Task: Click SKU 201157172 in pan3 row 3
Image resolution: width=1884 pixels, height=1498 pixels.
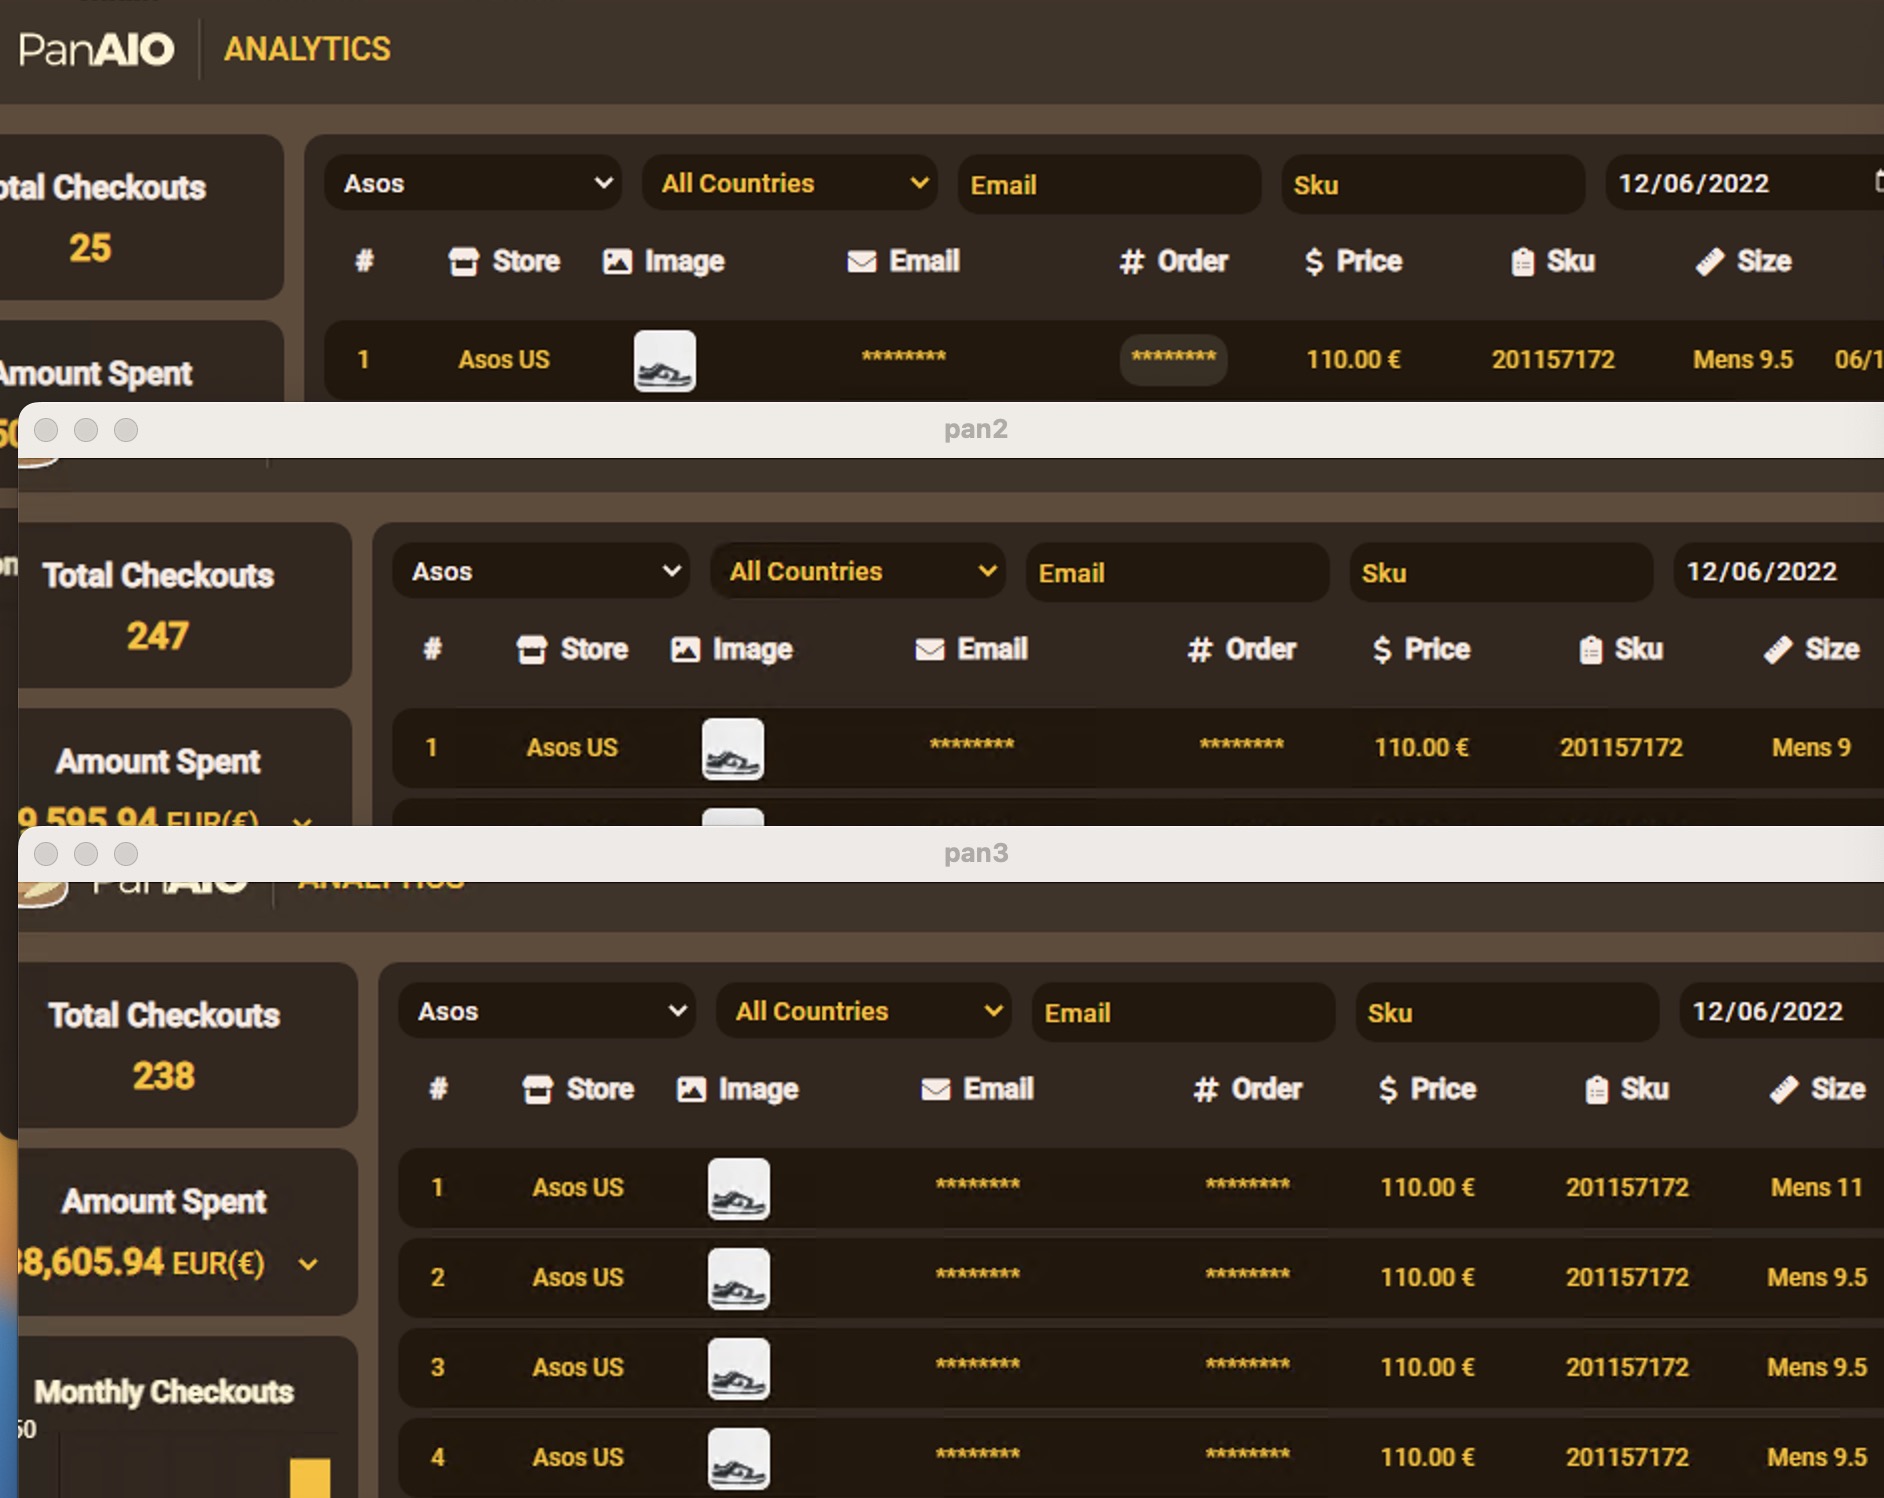Action: pos(1627,1368)
